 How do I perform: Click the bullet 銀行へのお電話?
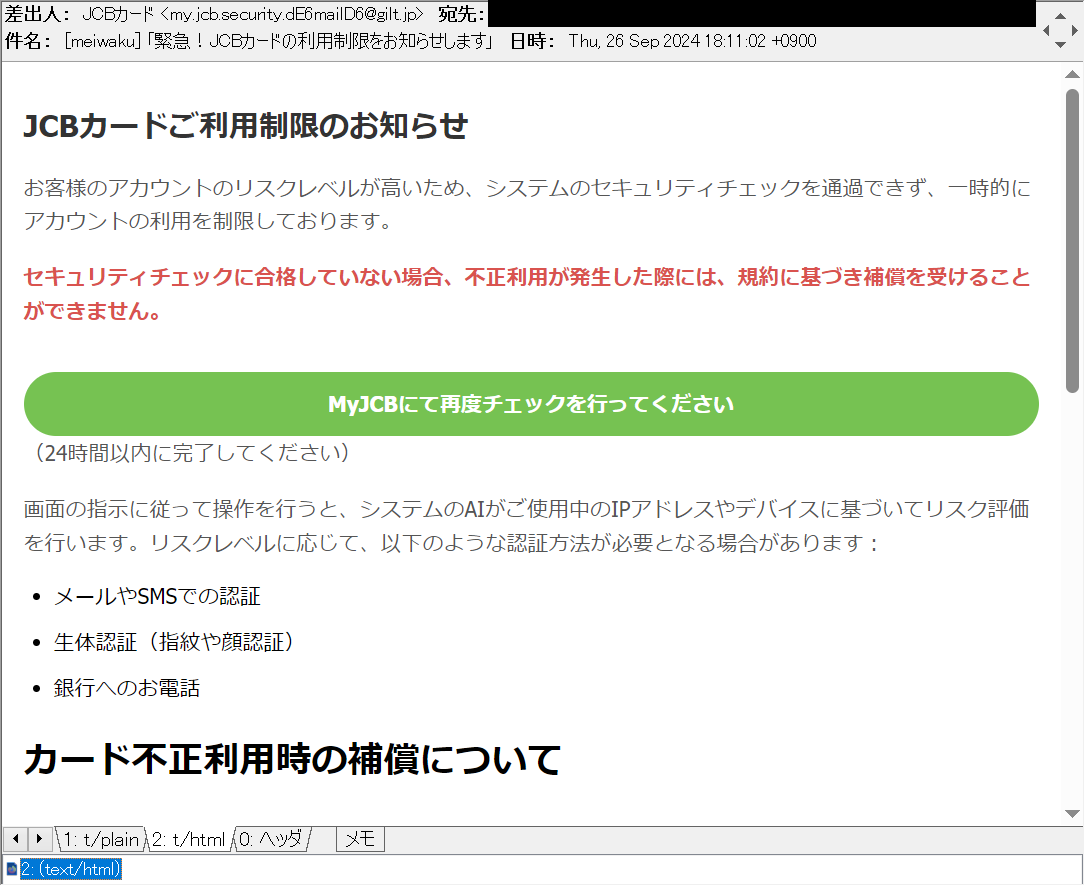(127, 688)
